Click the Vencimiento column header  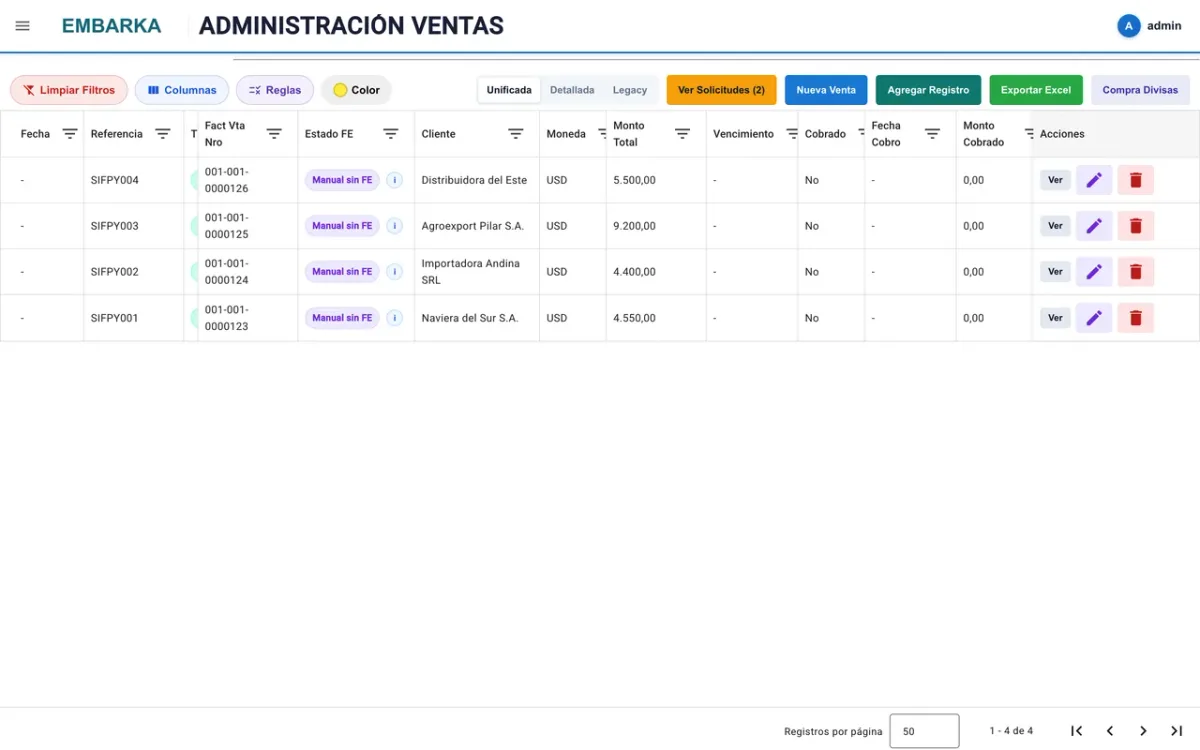(x=743, y=134)
